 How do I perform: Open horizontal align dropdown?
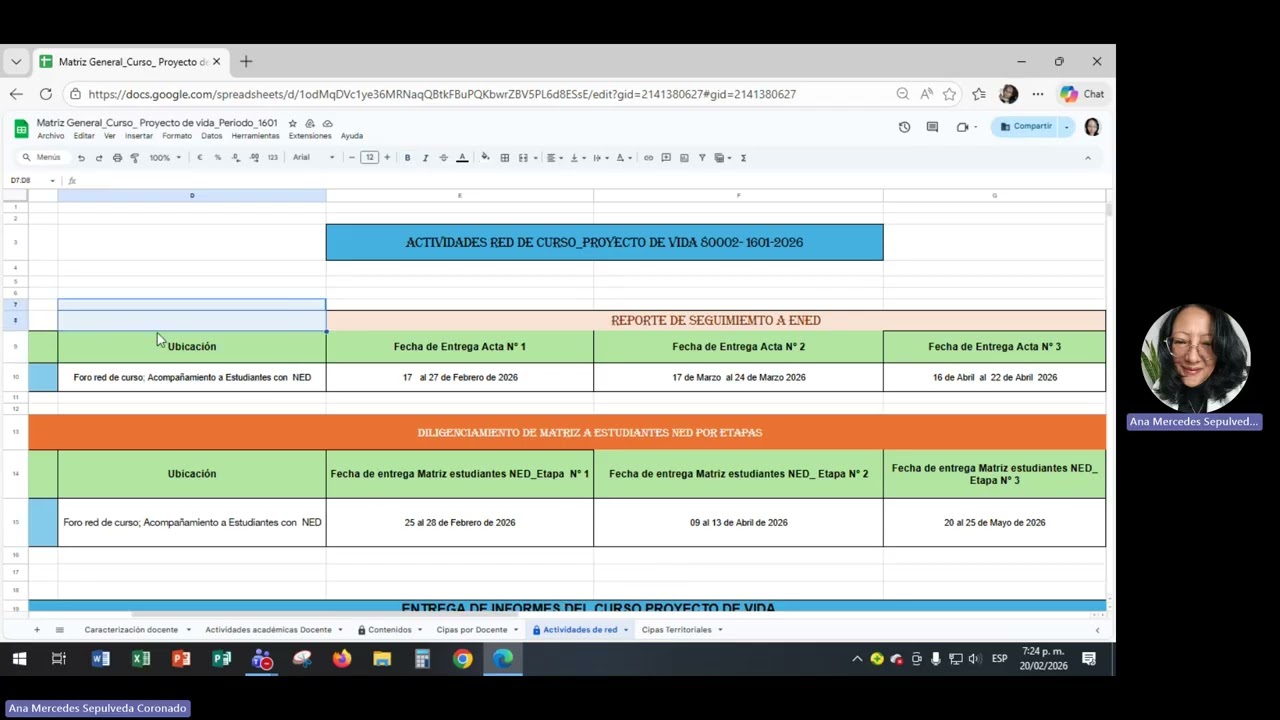(553, 158)
